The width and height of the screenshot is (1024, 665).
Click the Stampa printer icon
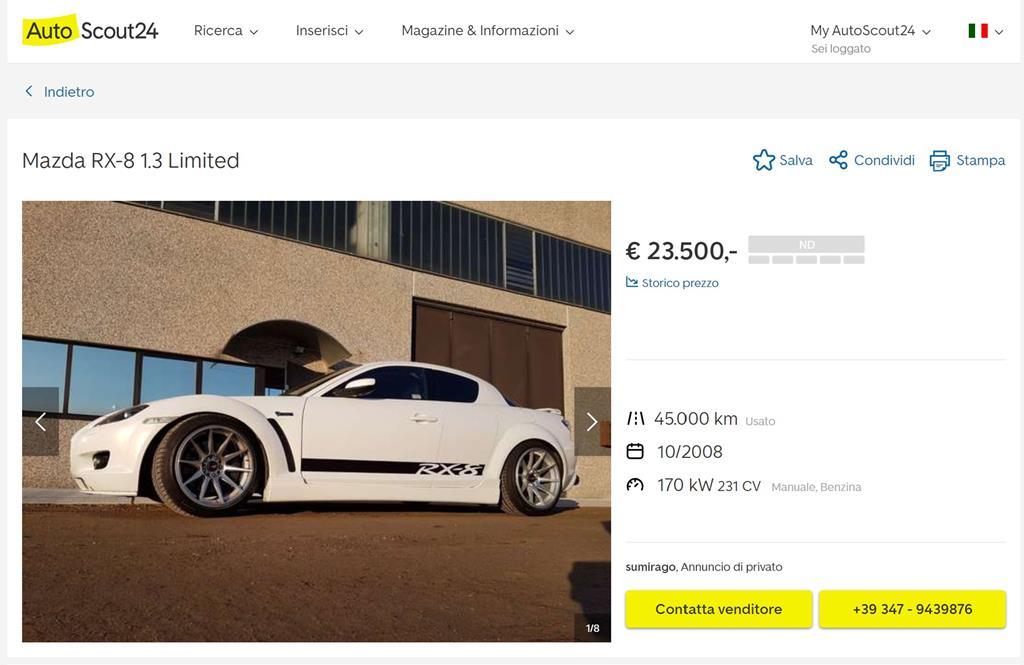click(x=939, y=160)
